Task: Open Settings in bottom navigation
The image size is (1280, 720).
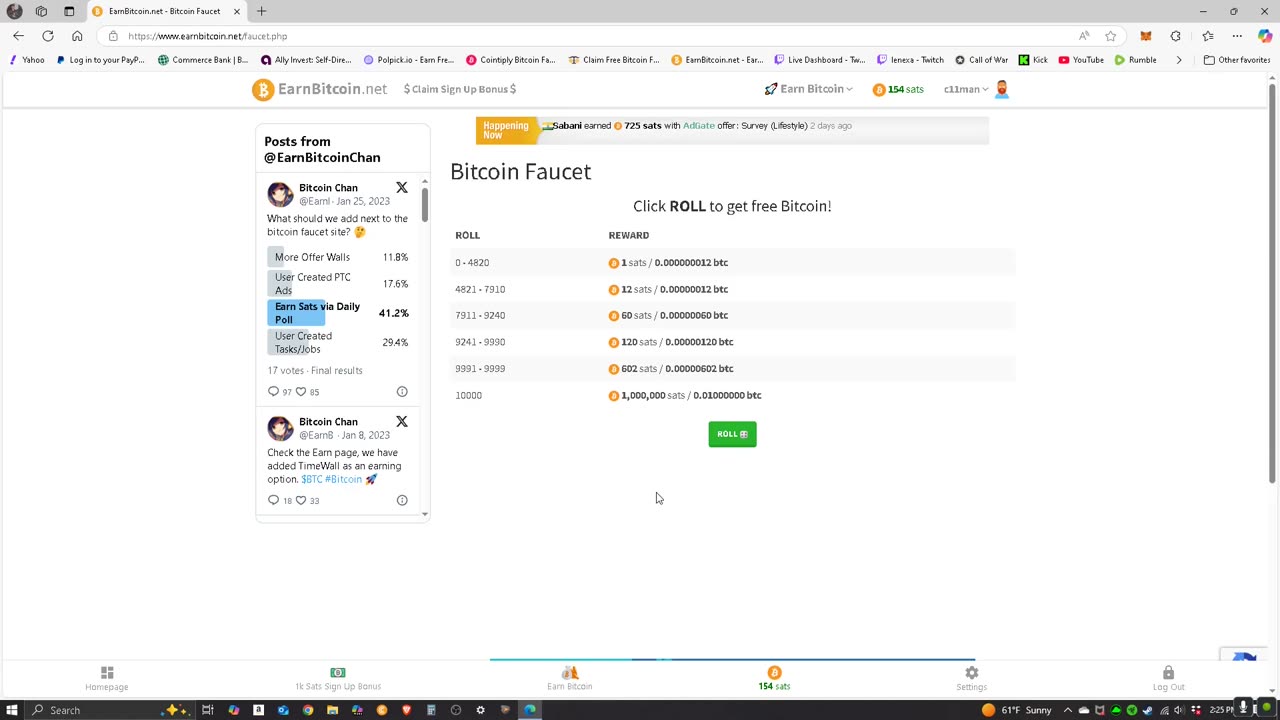Action: click(x=971, y=679)
